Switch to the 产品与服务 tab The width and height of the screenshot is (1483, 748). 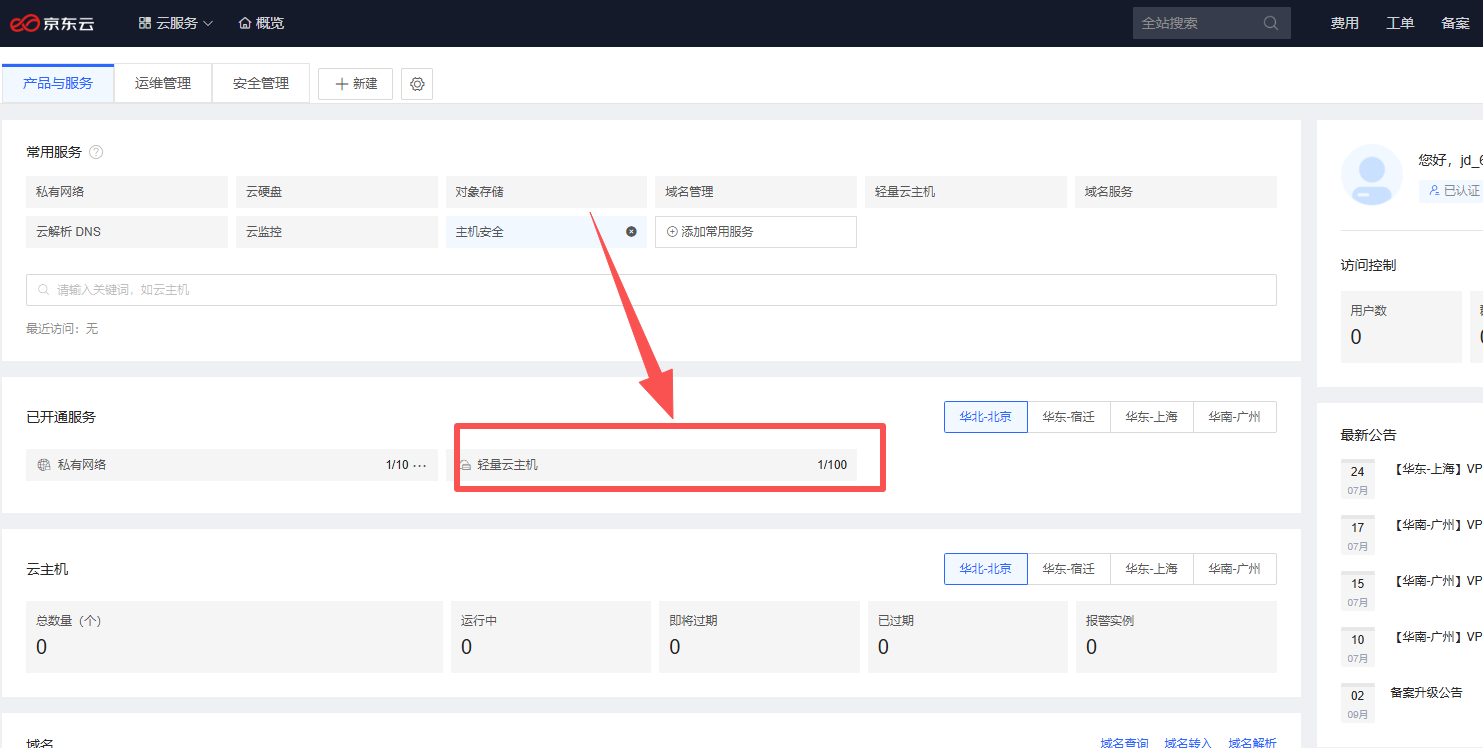tap(58, 83)
